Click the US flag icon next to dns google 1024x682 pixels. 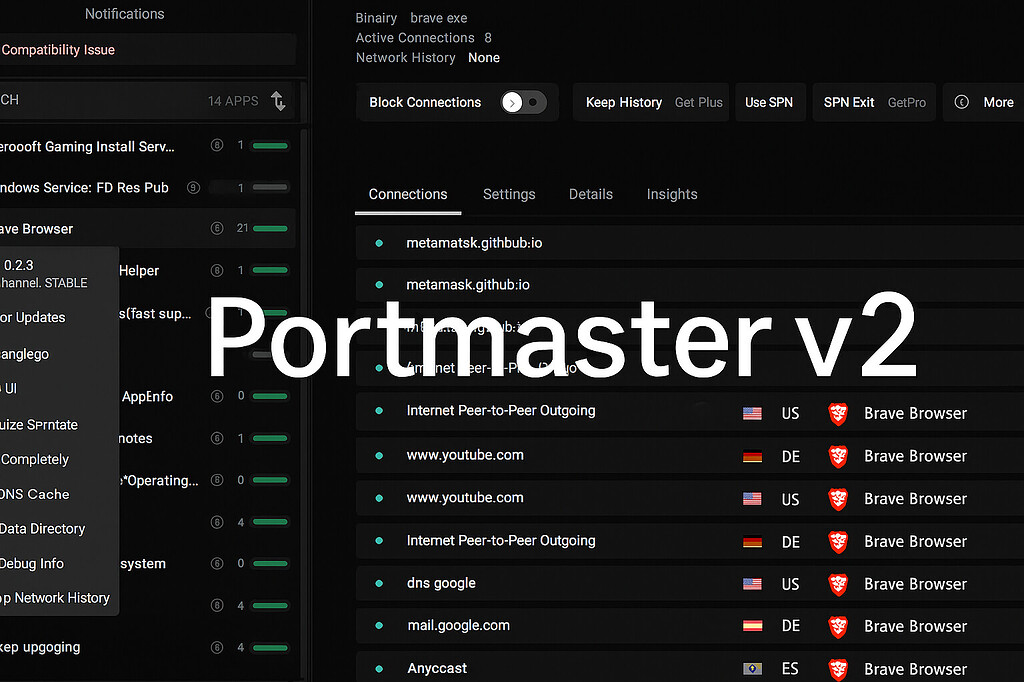751,583
